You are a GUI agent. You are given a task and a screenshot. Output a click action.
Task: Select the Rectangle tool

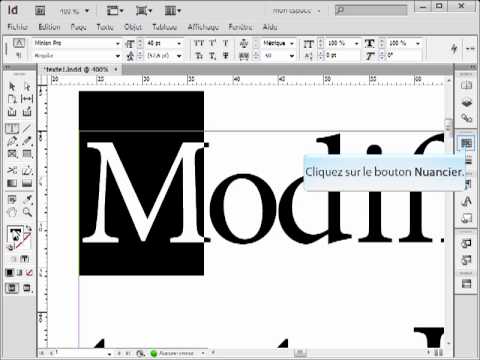pos(27,154)
